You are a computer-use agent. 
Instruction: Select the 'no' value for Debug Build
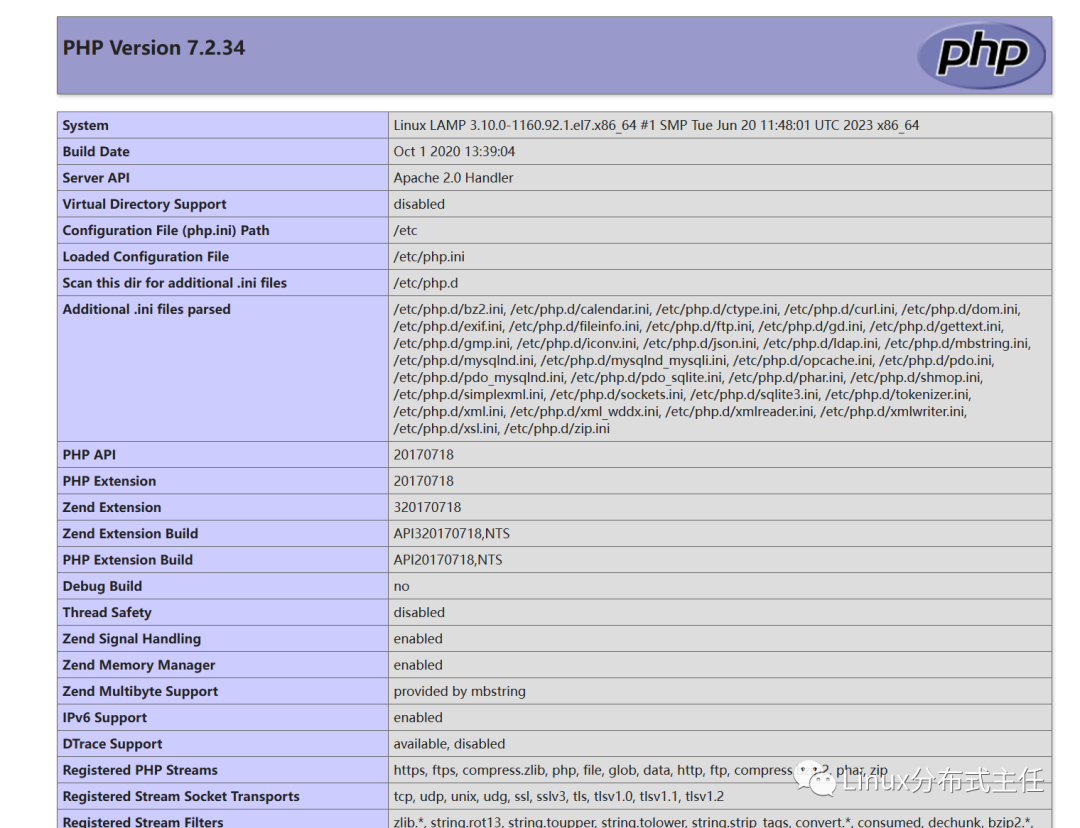[x=401, y=586]
